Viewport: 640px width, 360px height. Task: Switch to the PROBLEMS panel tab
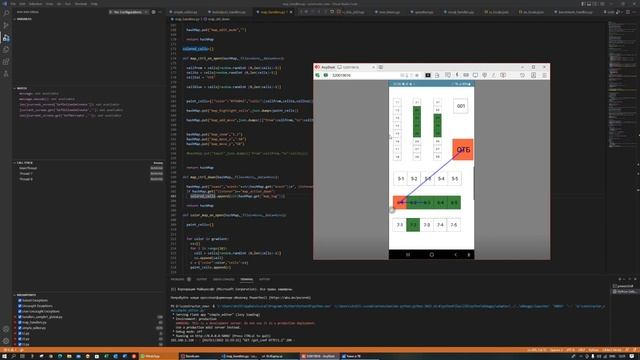(x=178, y=279)
